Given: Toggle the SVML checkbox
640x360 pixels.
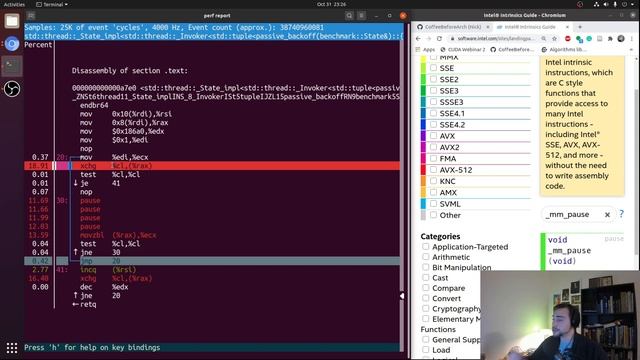Looking at the screenshot, I should (x=433, y=203).
